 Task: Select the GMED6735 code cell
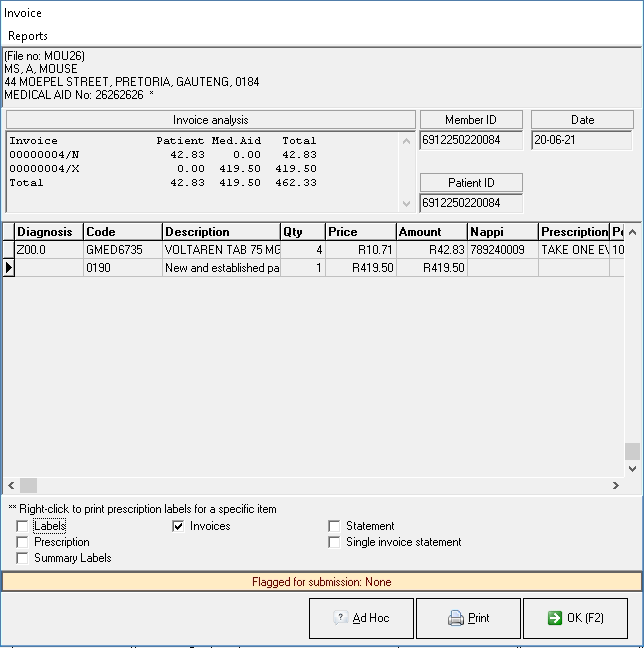click(x=122, y=250)
